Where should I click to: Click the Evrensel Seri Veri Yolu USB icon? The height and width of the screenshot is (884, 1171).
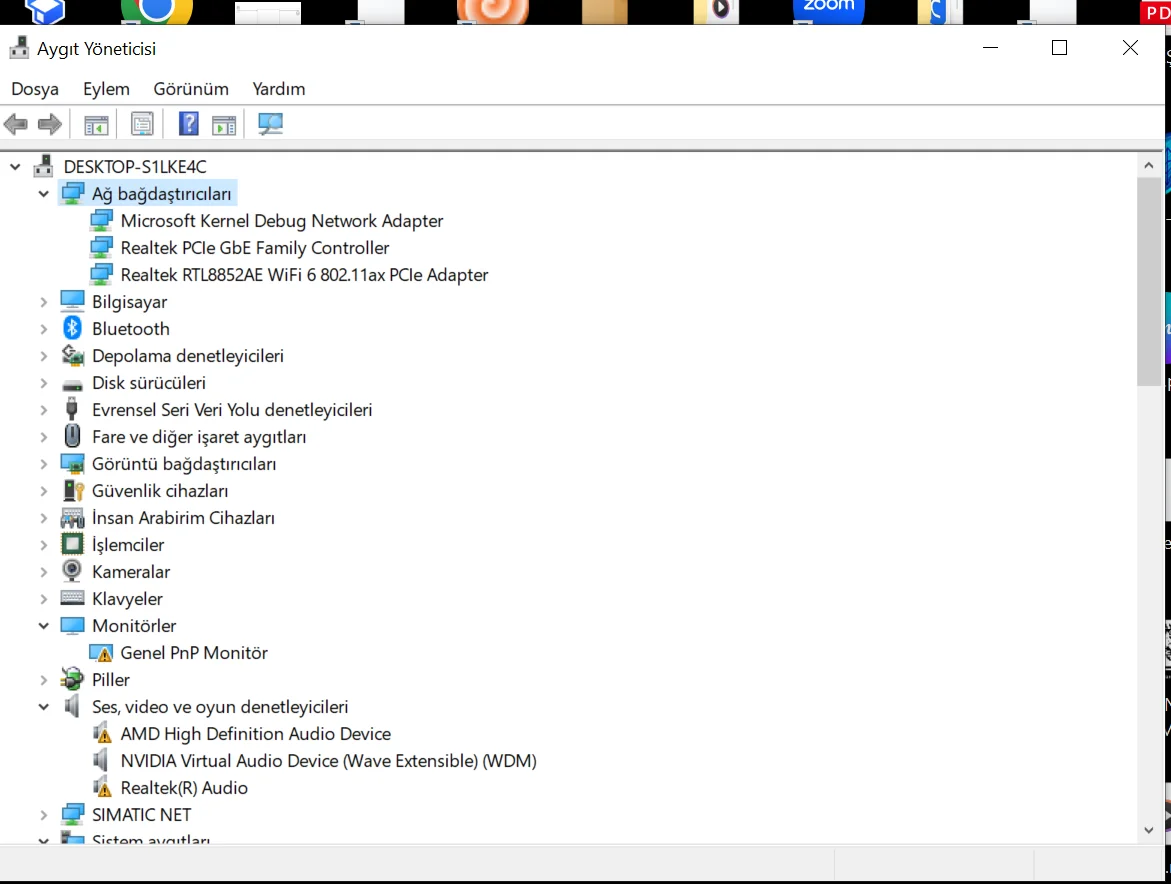72,409
